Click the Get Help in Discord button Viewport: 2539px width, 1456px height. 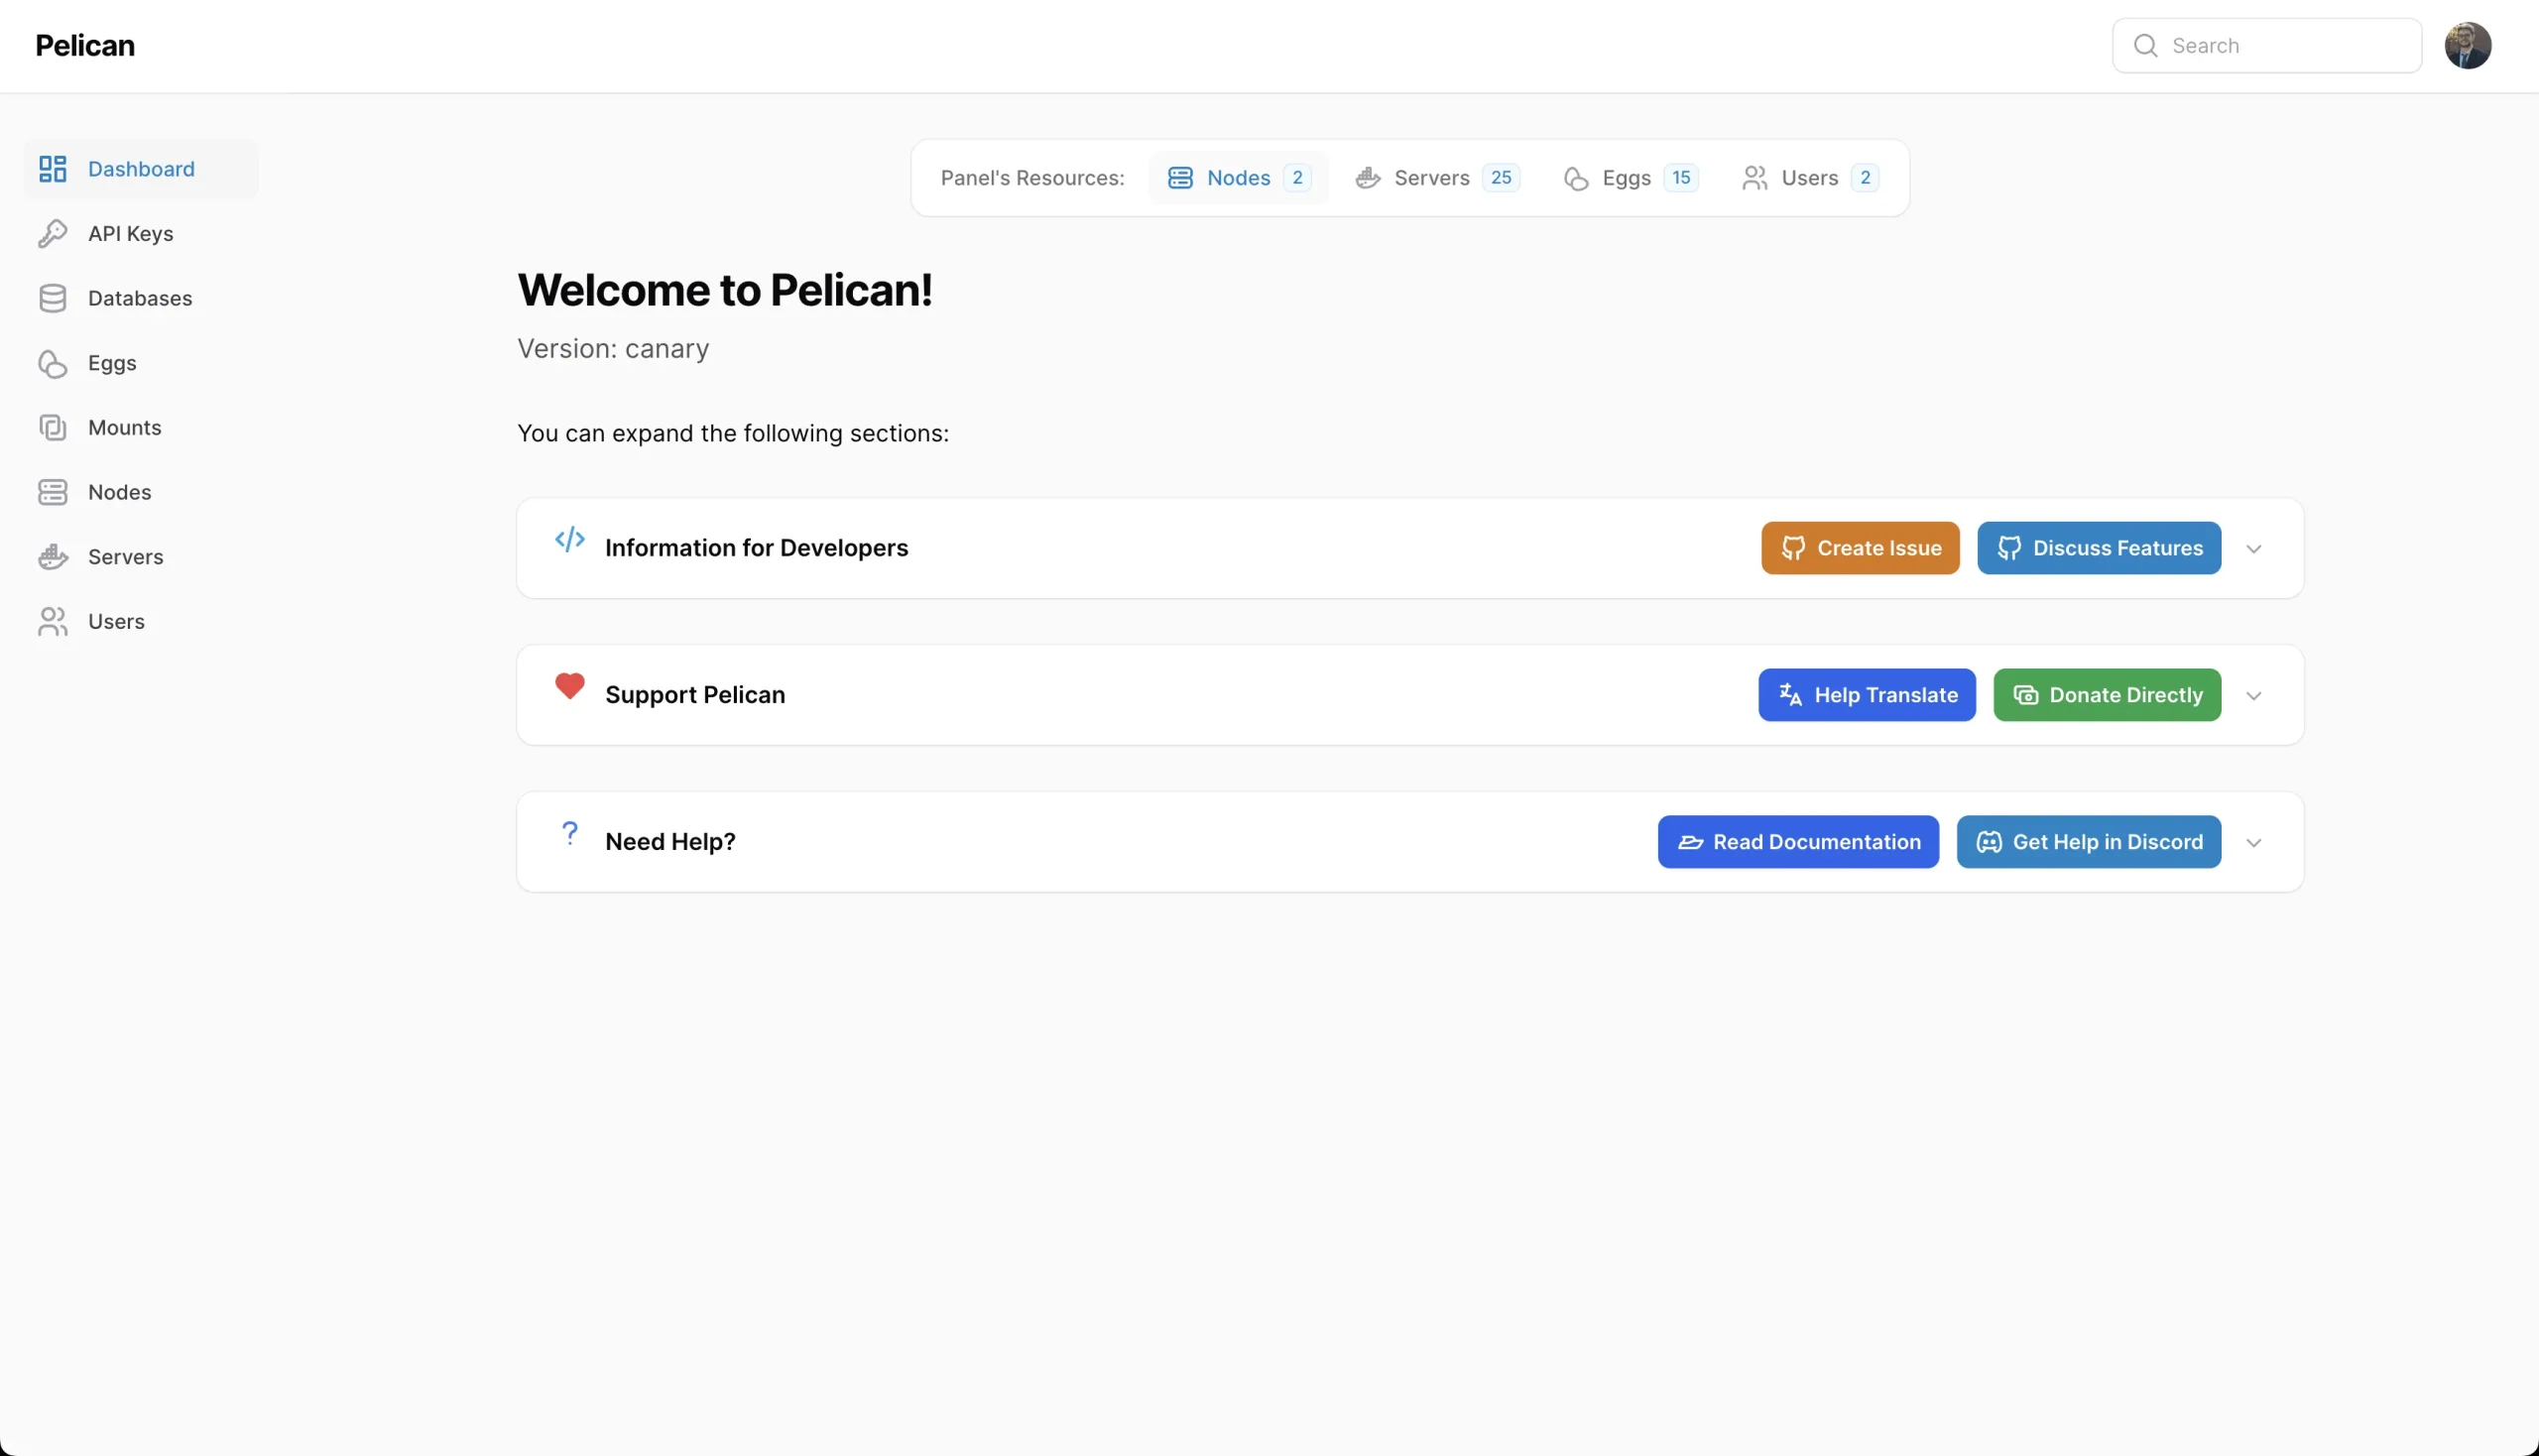tap(2088, 842)
